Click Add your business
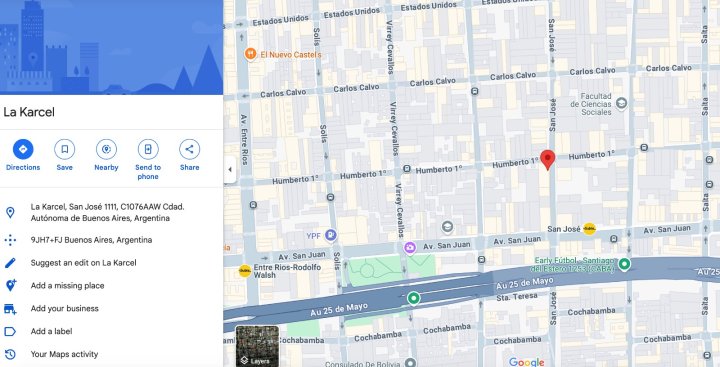The image size is (720, 367). tap(112, 309)
